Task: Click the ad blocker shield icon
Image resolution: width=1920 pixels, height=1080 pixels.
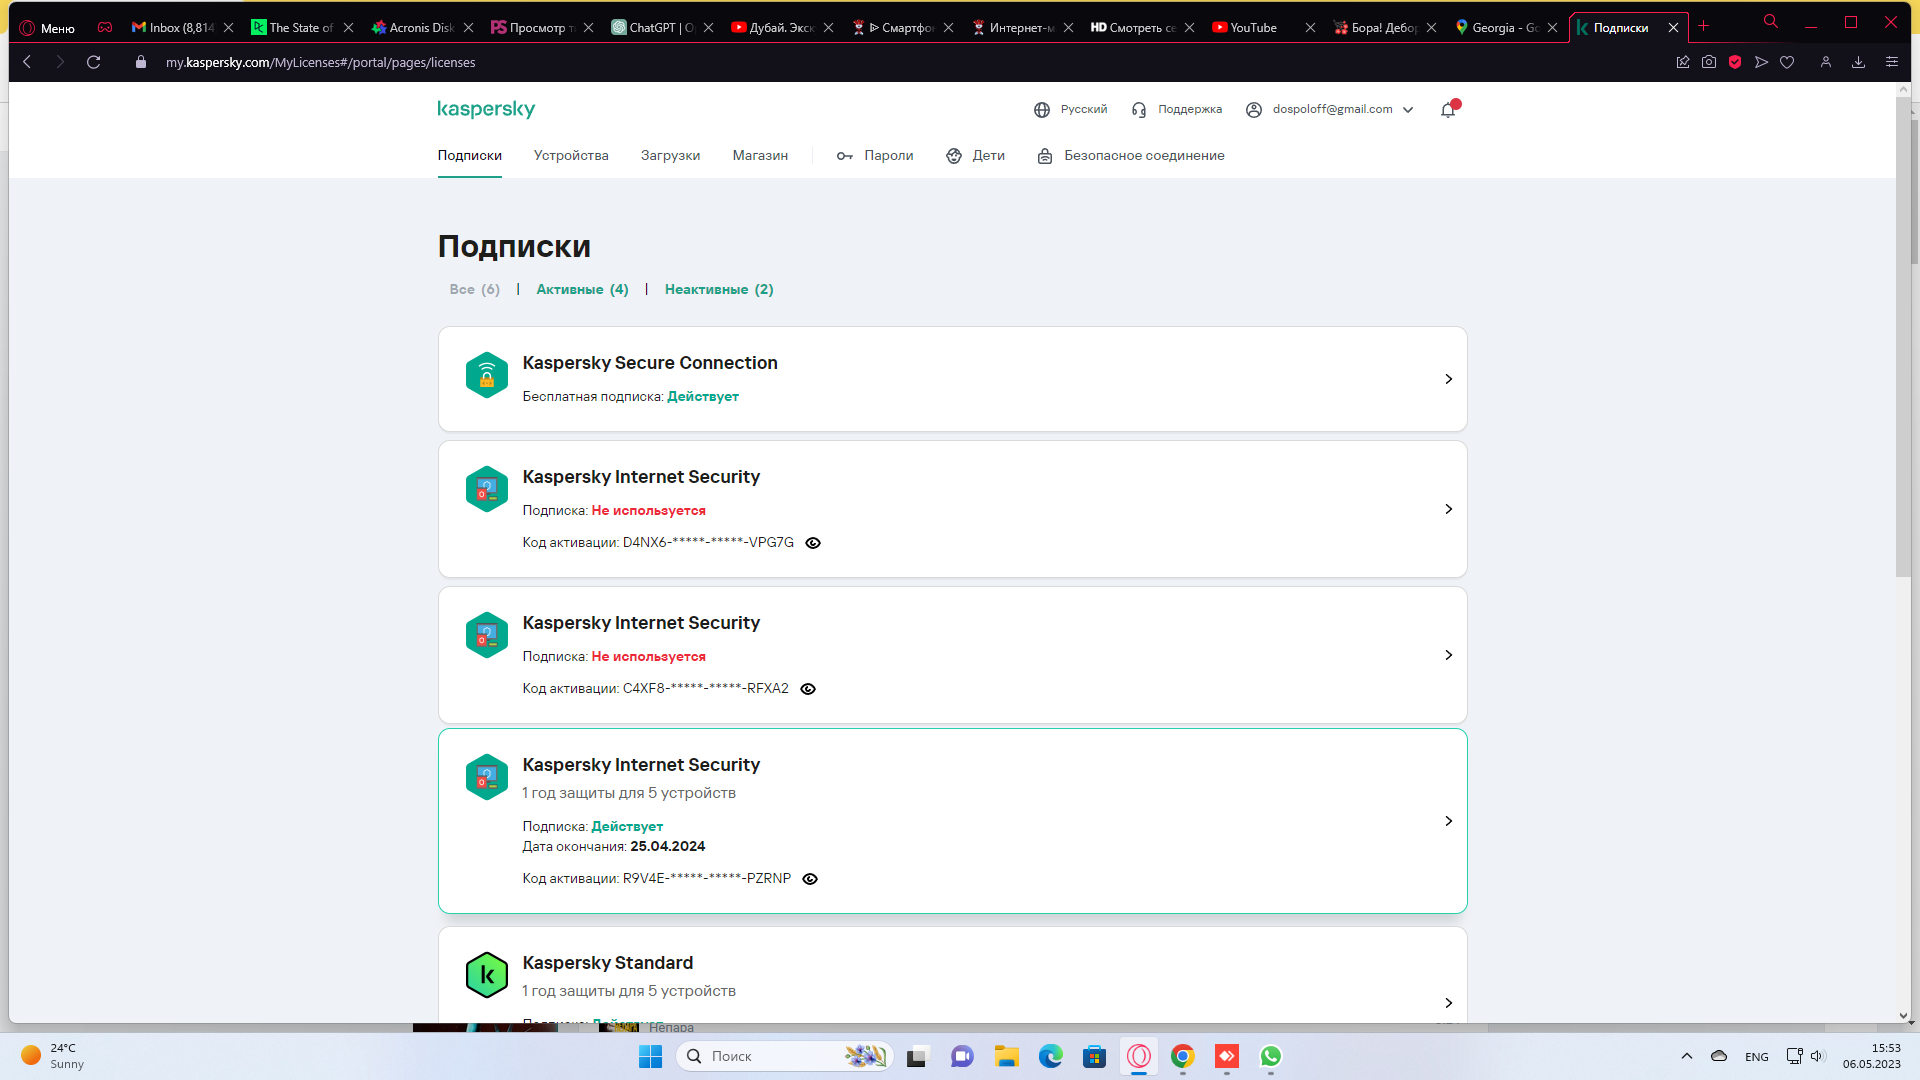Action: (1735, 62)
